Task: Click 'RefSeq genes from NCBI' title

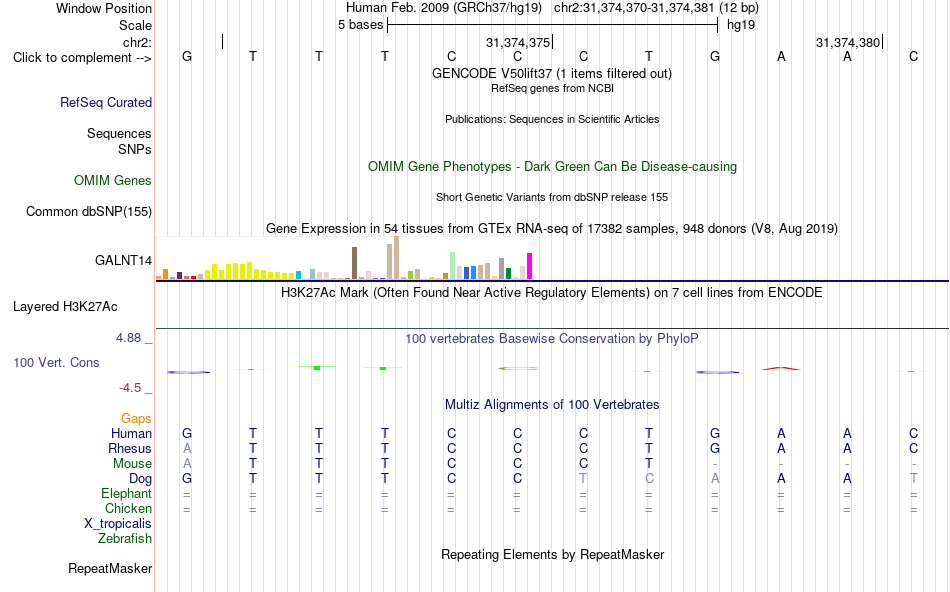Action: click(x=552, y=88)
